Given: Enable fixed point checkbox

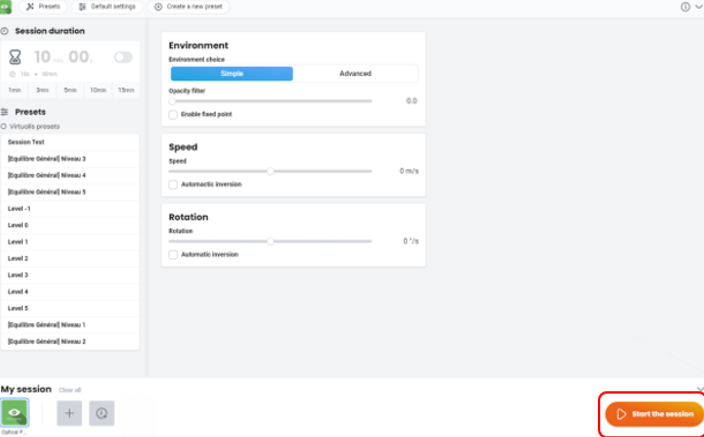Looking at the screenshot, I should [174, 115].
